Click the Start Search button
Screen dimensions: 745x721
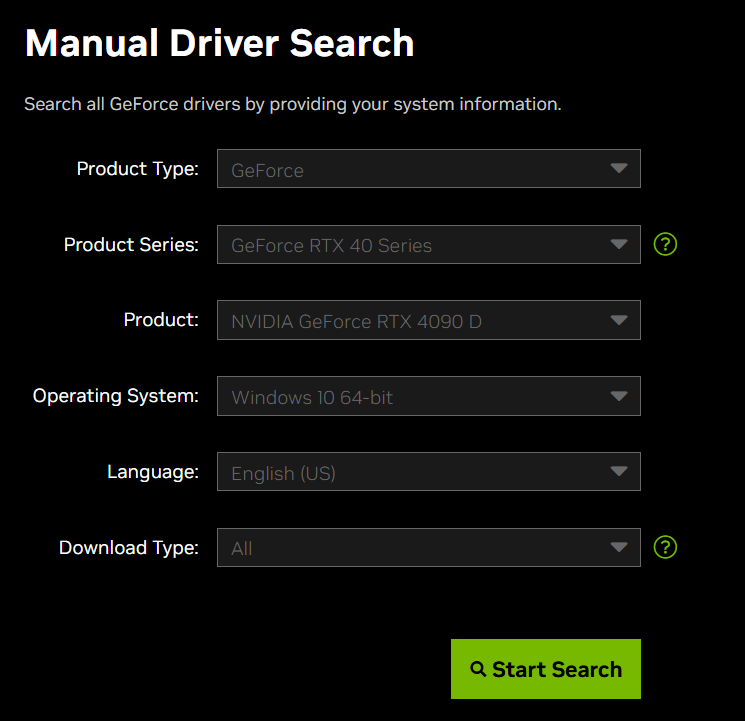point(545,669)
